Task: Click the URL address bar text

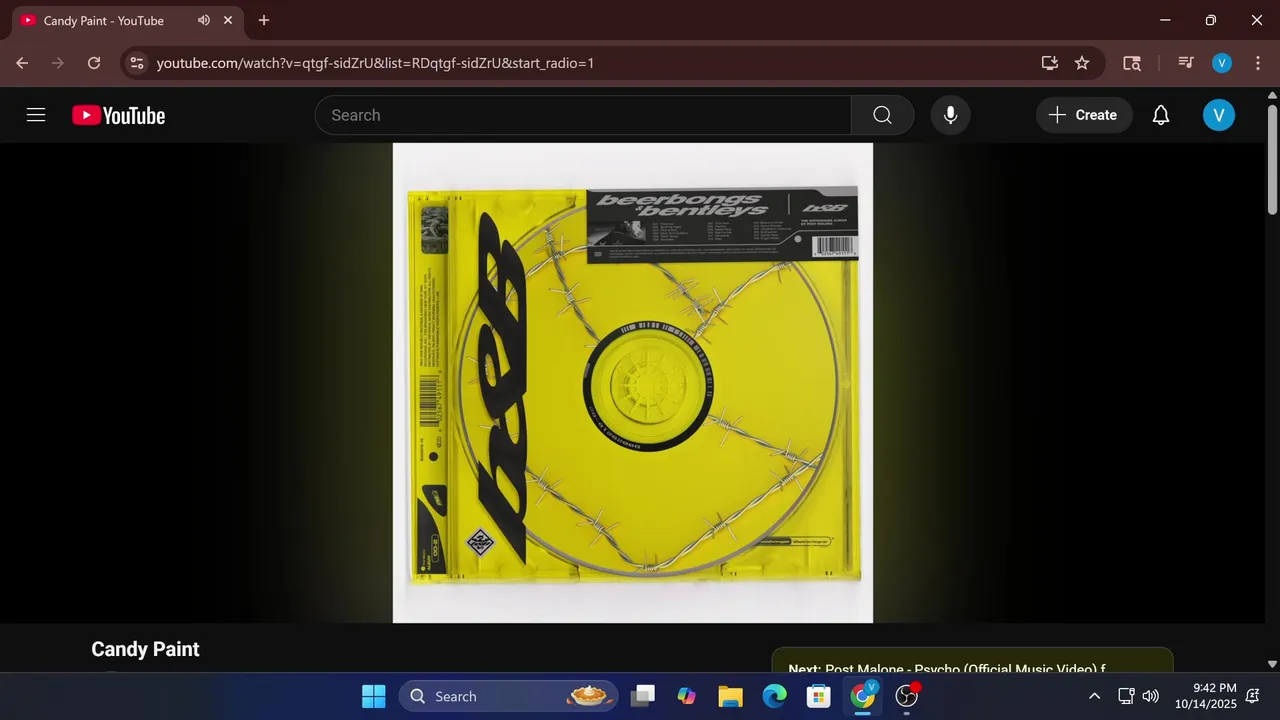Action: pyautogui.click(x=375, y=63)
